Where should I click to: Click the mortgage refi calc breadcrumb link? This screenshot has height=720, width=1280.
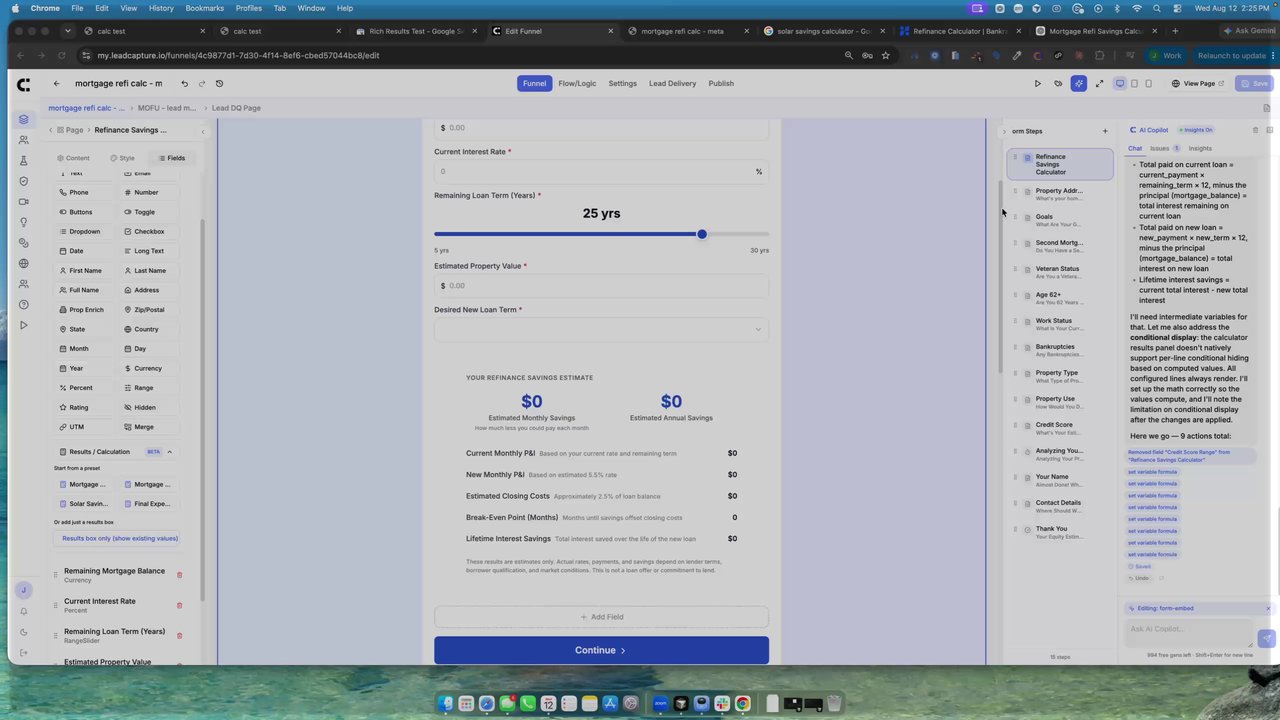coord(86,108)
